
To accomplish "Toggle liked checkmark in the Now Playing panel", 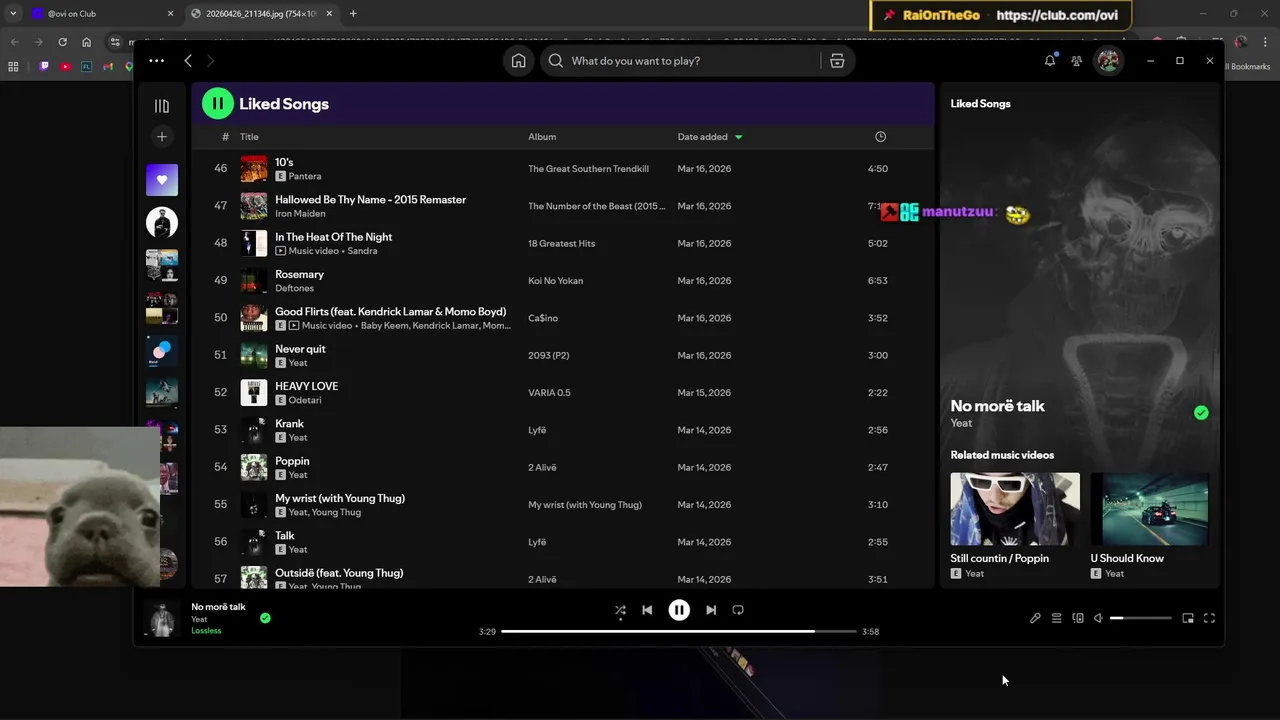I will (x=1201, y=413).
